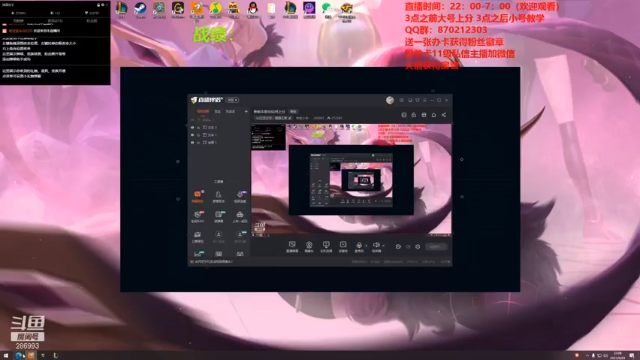Viewport: 640px width, 360px height.
Task: Click the pencil edit icon next to stream category
Action: coord(290,118)
